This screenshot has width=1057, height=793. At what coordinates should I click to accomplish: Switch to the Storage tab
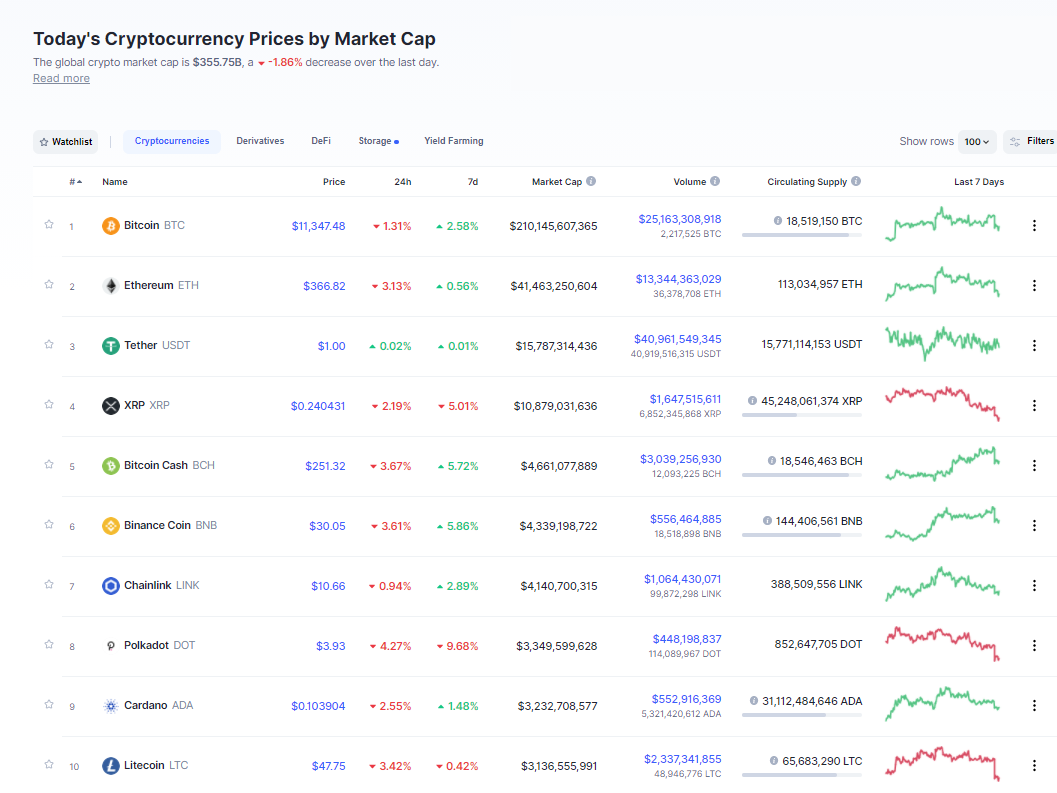click(378, 142)
